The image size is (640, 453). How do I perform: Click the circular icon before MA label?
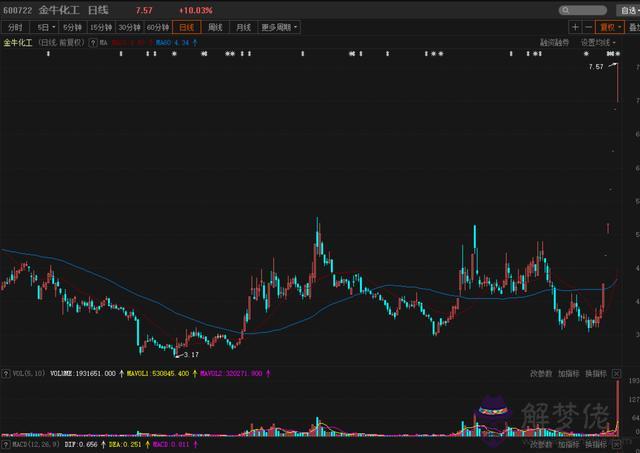(92, 43)
